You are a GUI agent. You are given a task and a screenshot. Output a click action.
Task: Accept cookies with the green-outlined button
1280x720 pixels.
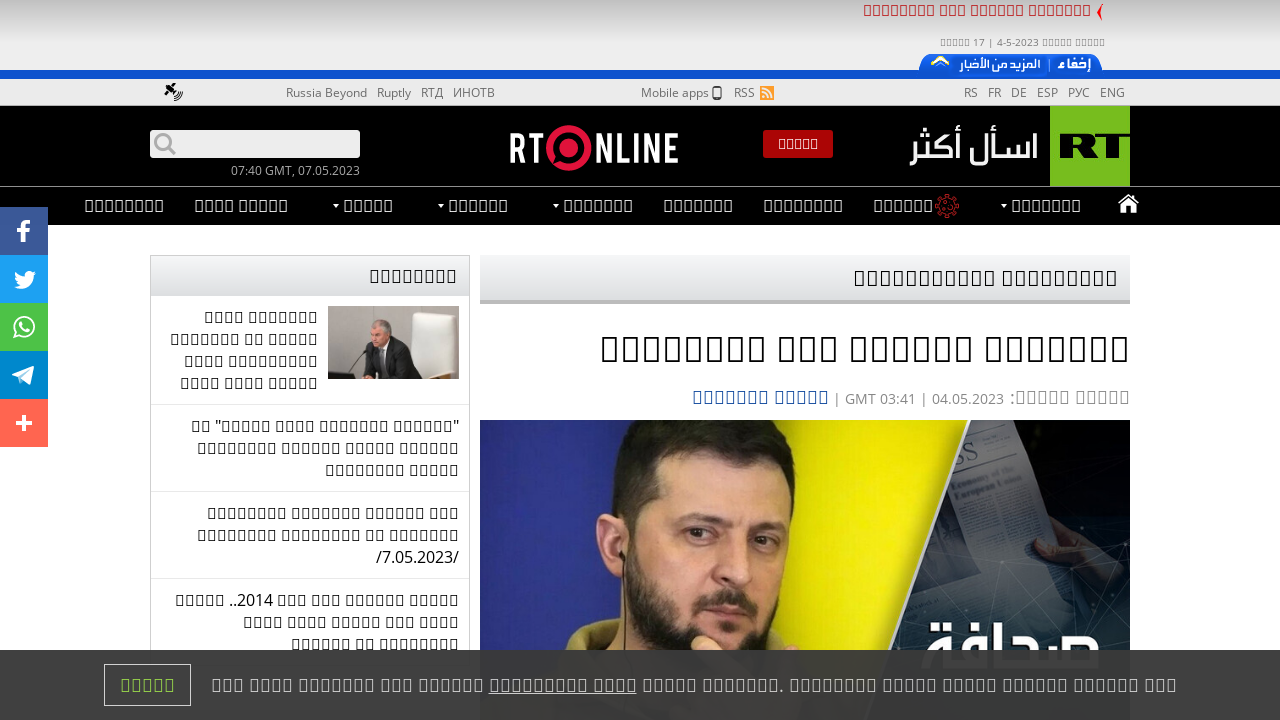coord(147,685)
